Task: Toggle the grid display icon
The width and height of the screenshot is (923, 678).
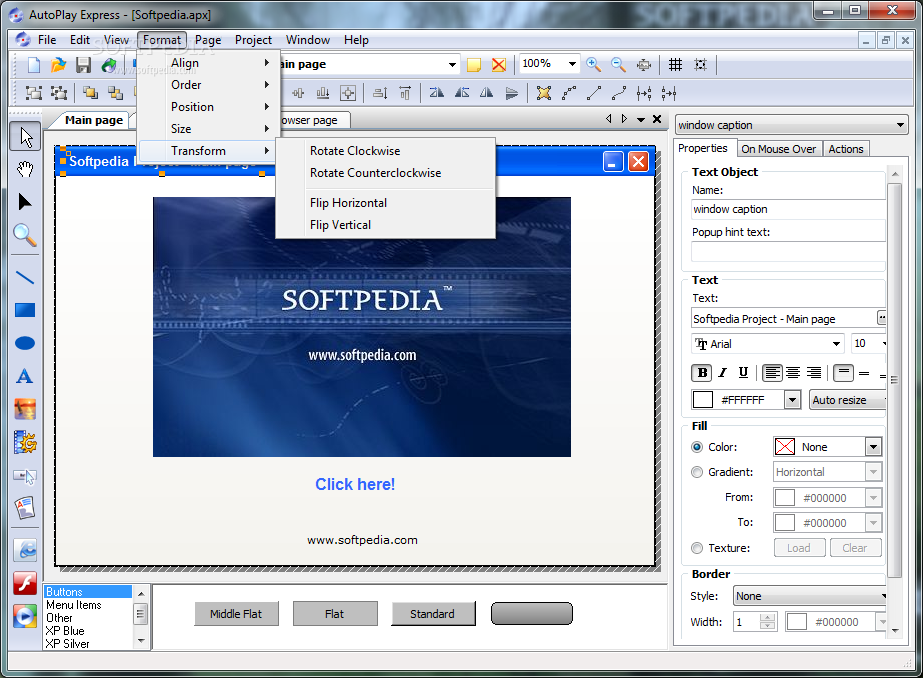Action: 675,64
